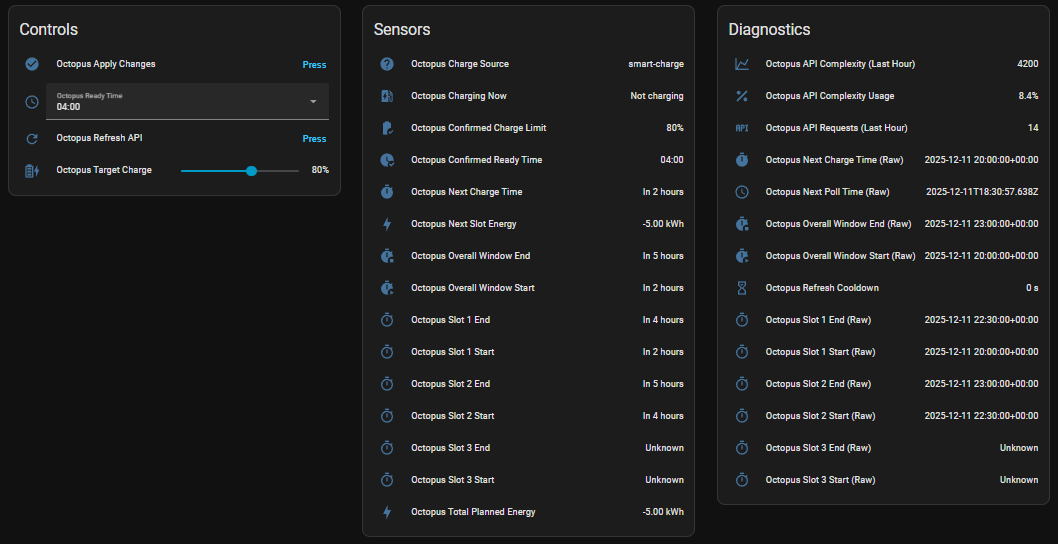Viewport: 1058px width, 544px height.
Task: Click the Octopus Target Charge slider handle
Action: [x=252, y=171]
